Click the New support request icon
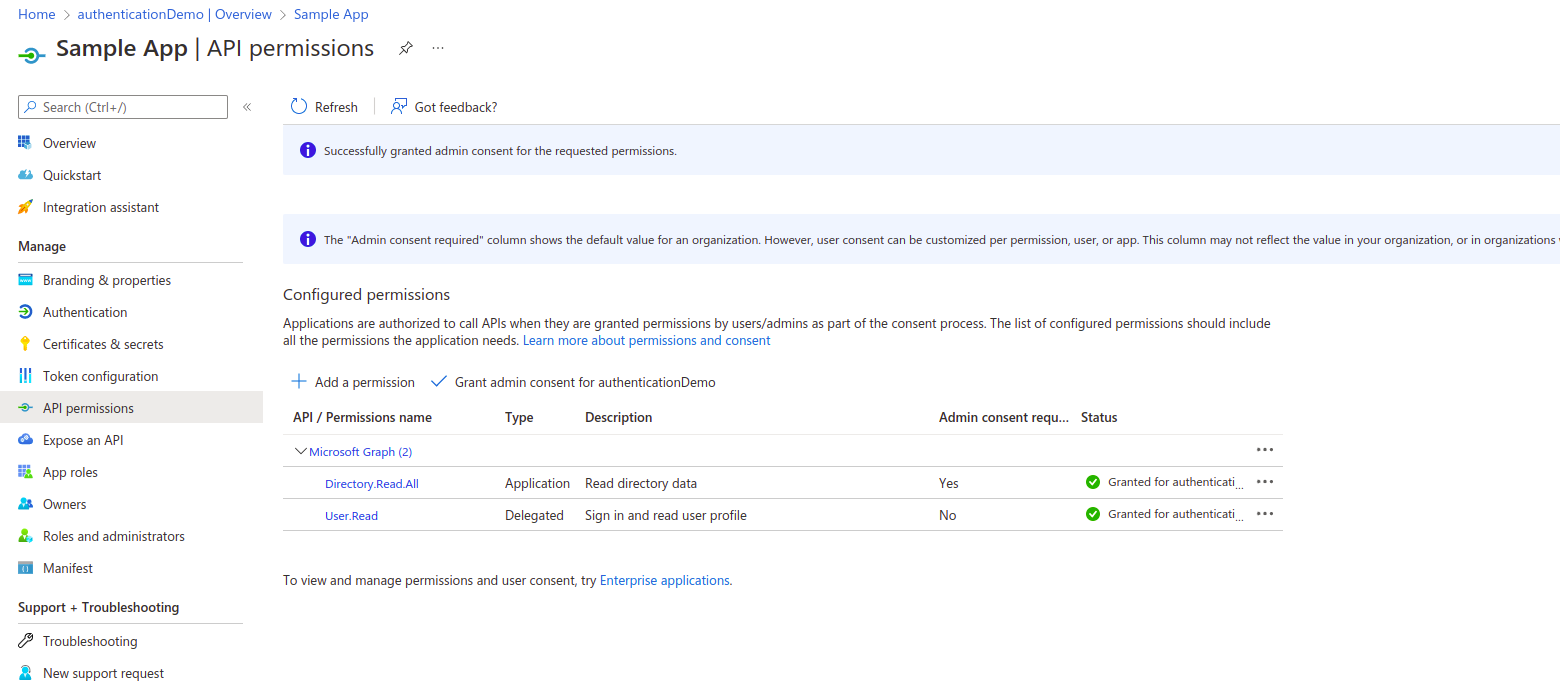Viewport: 1560px width, 693px height. (26, 673)
